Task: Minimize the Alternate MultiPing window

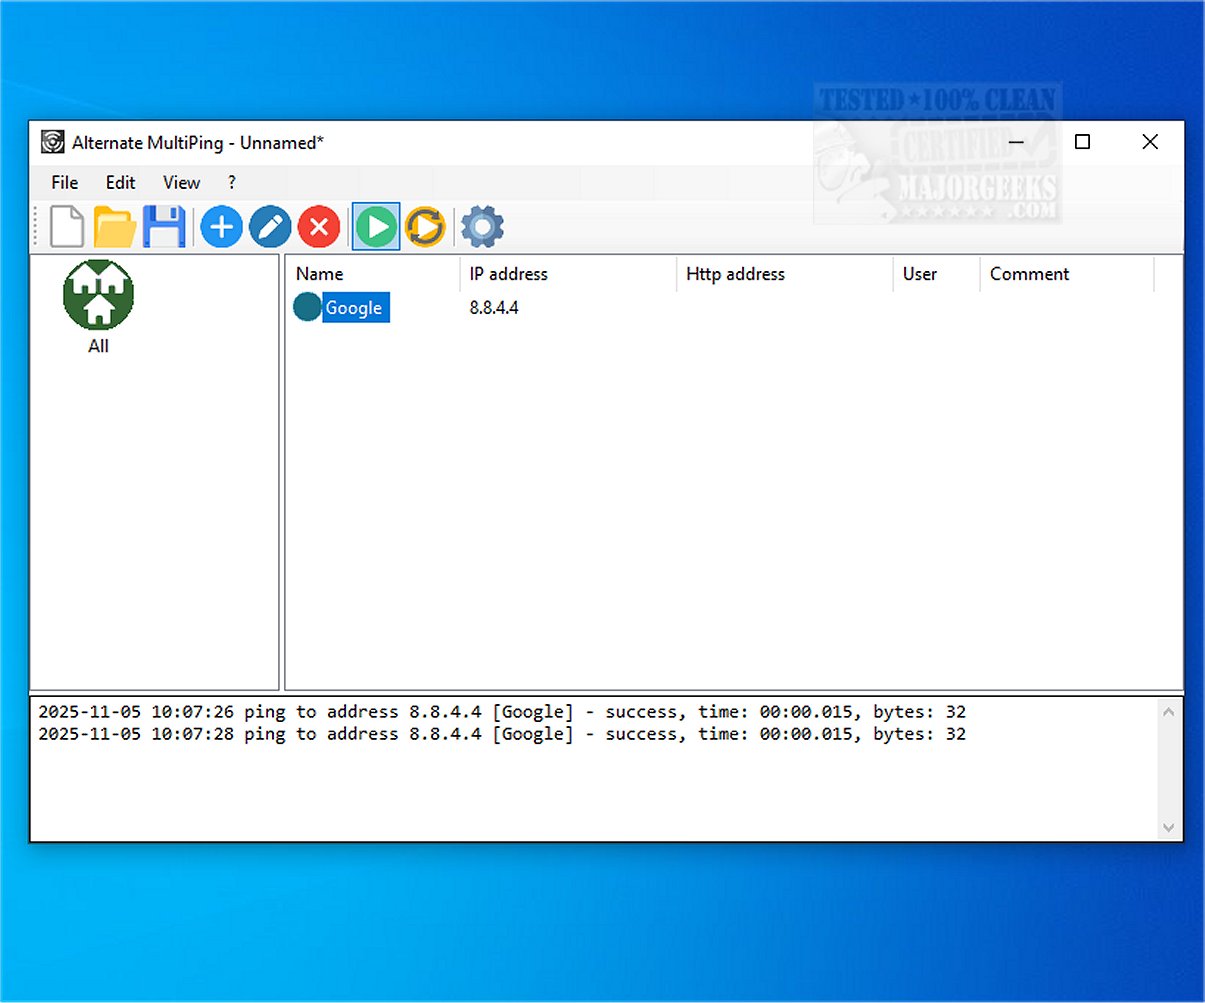Action: coord(1016,142)
